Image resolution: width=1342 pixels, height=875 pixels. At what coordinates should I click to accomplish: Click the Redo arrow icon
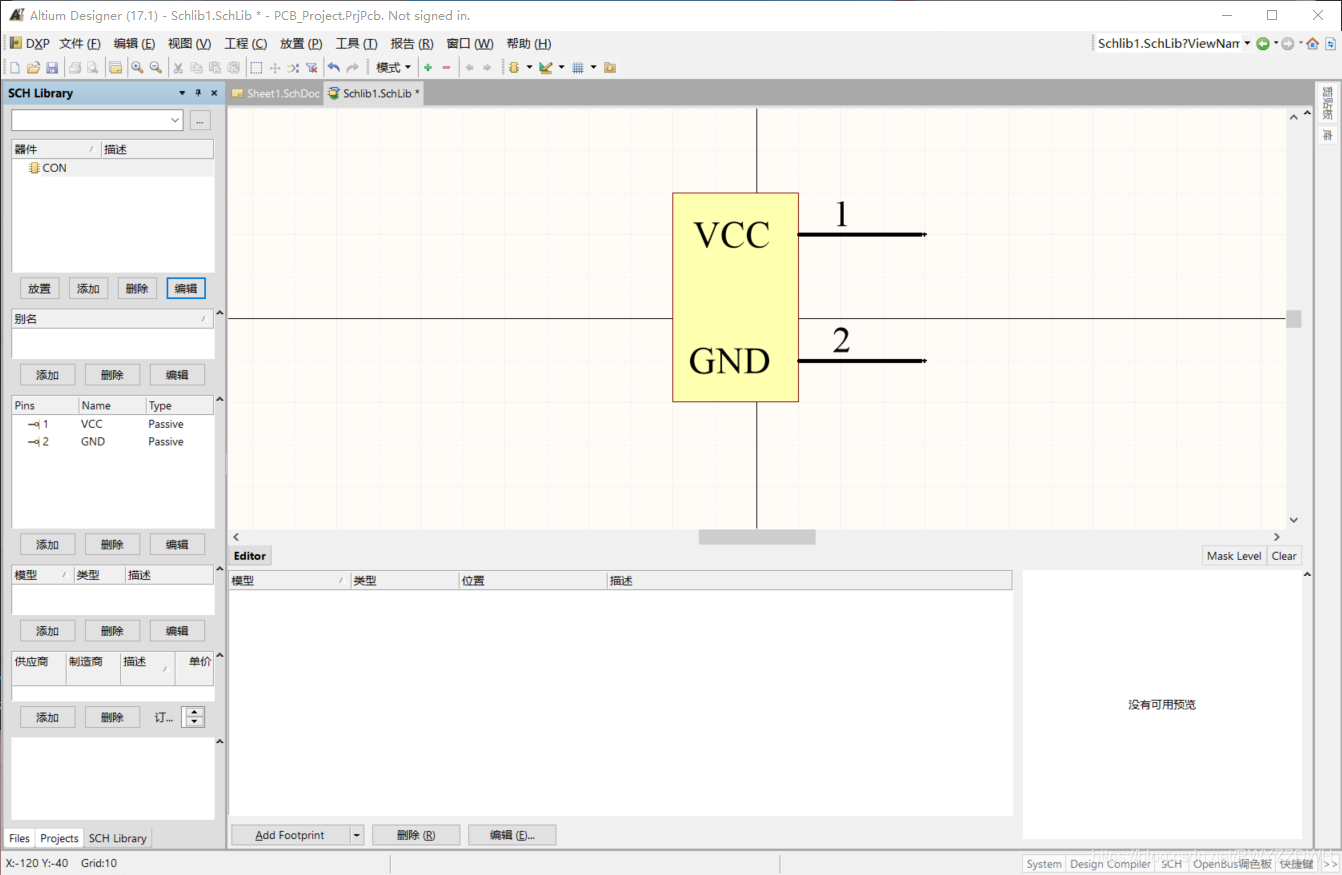pos(352,68)
